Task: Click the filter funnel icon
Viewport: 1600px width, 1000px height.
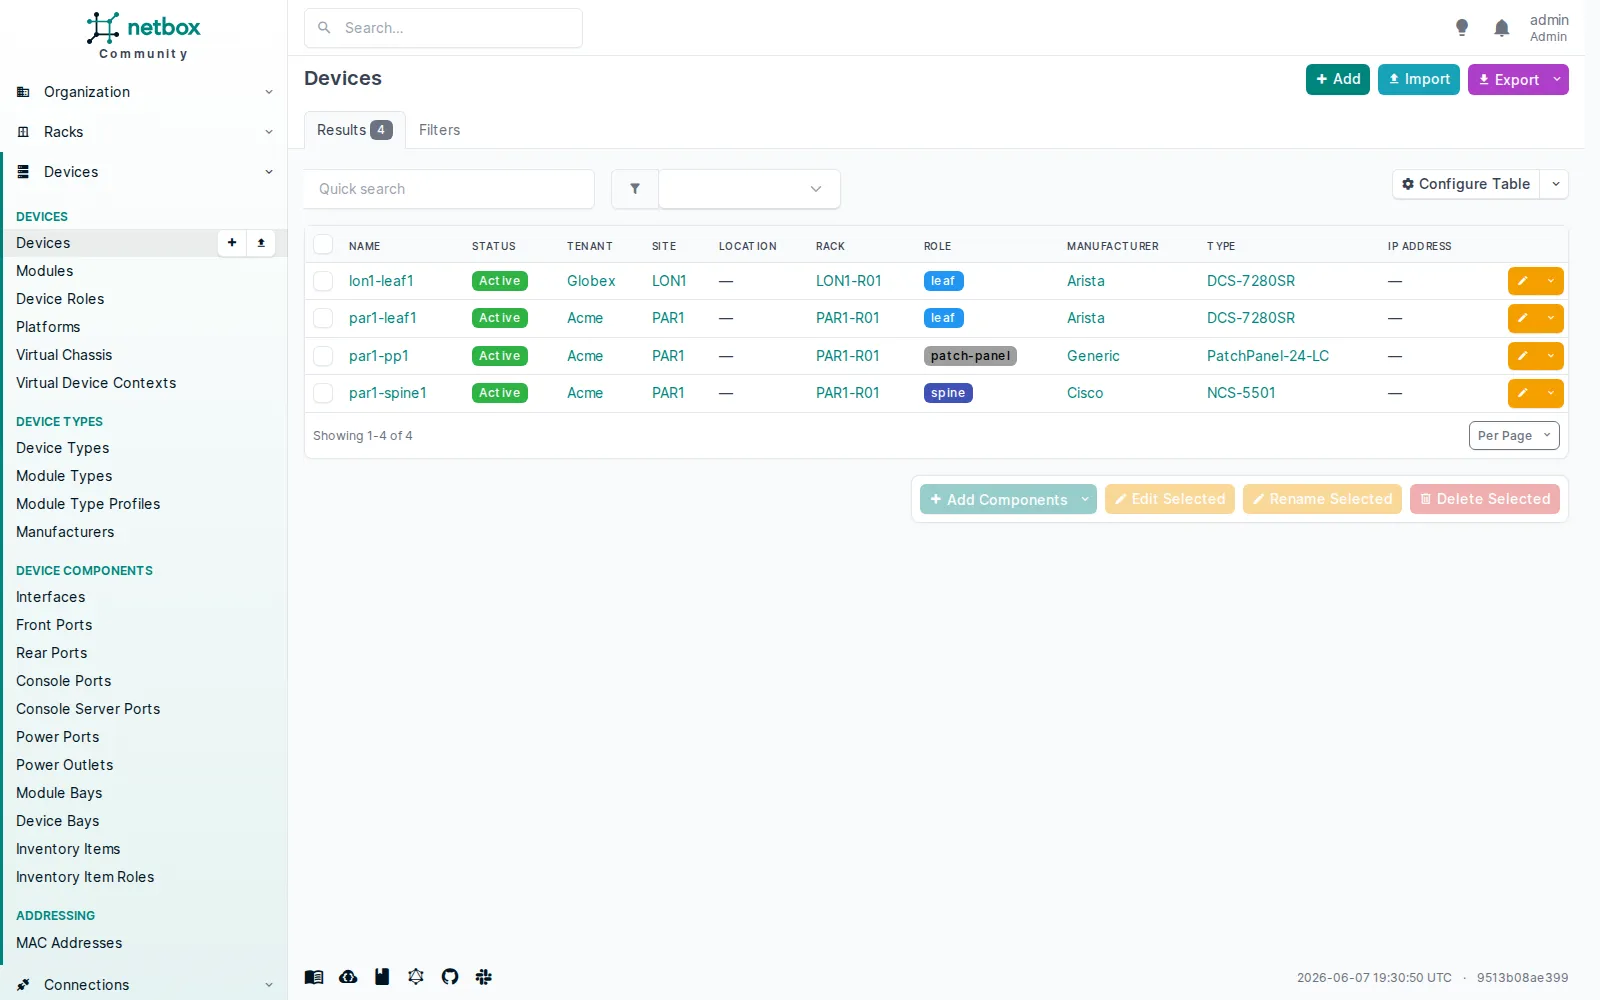Action: tap(635, 189)
